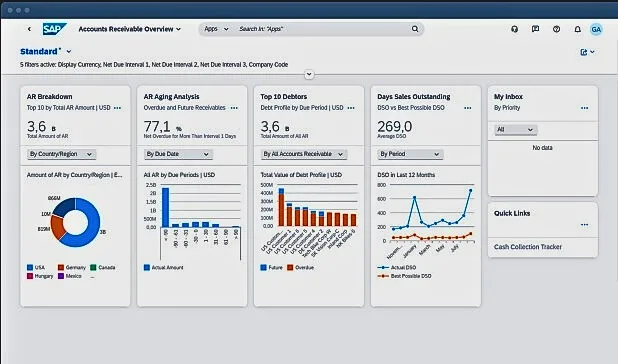Open the By All Accounts Receivable dropdown

(x=303, y=154)
